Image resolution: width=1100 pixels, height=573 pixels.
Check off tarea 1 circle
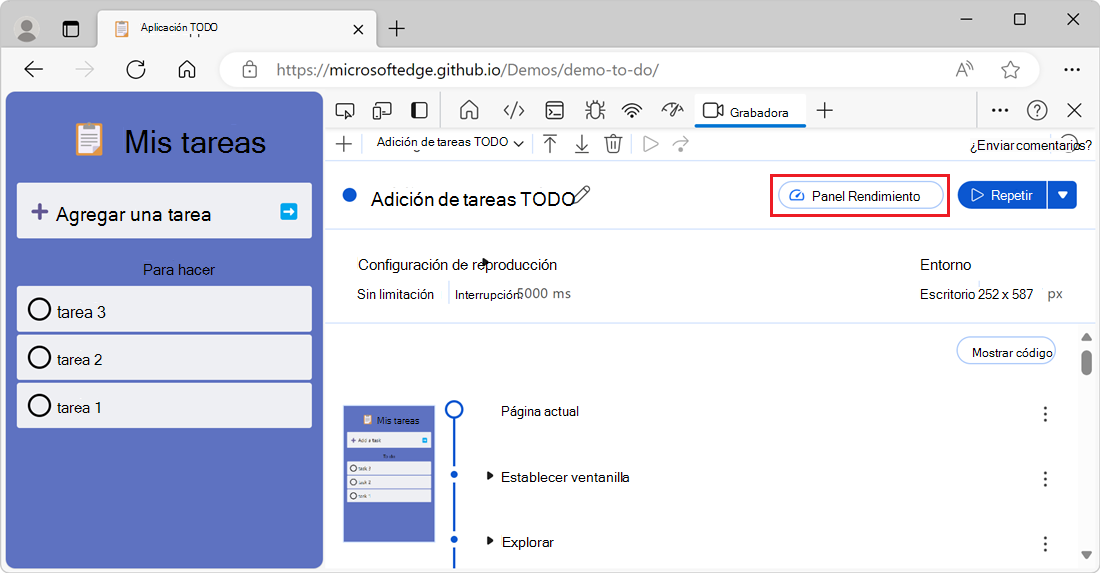tap(39, 405)
